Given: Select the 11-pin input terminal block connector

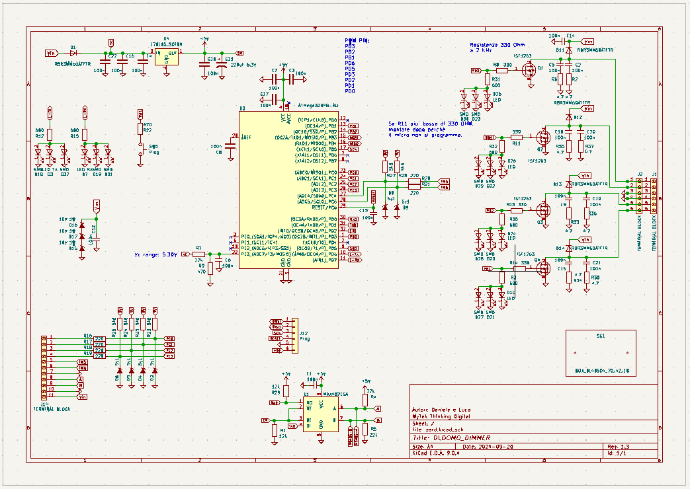Looking at the screenshot, I should [x=44, y=368].
